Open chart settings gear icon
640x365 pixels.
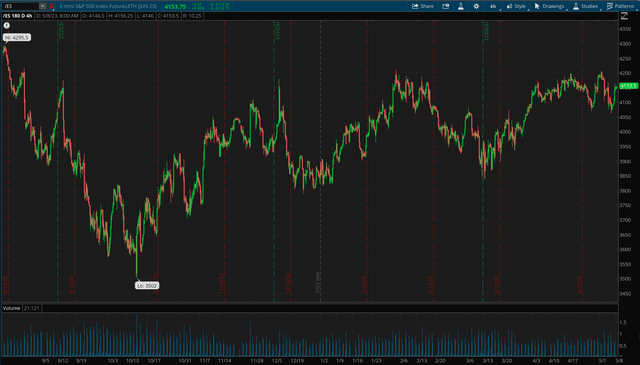tap(476, 6)
